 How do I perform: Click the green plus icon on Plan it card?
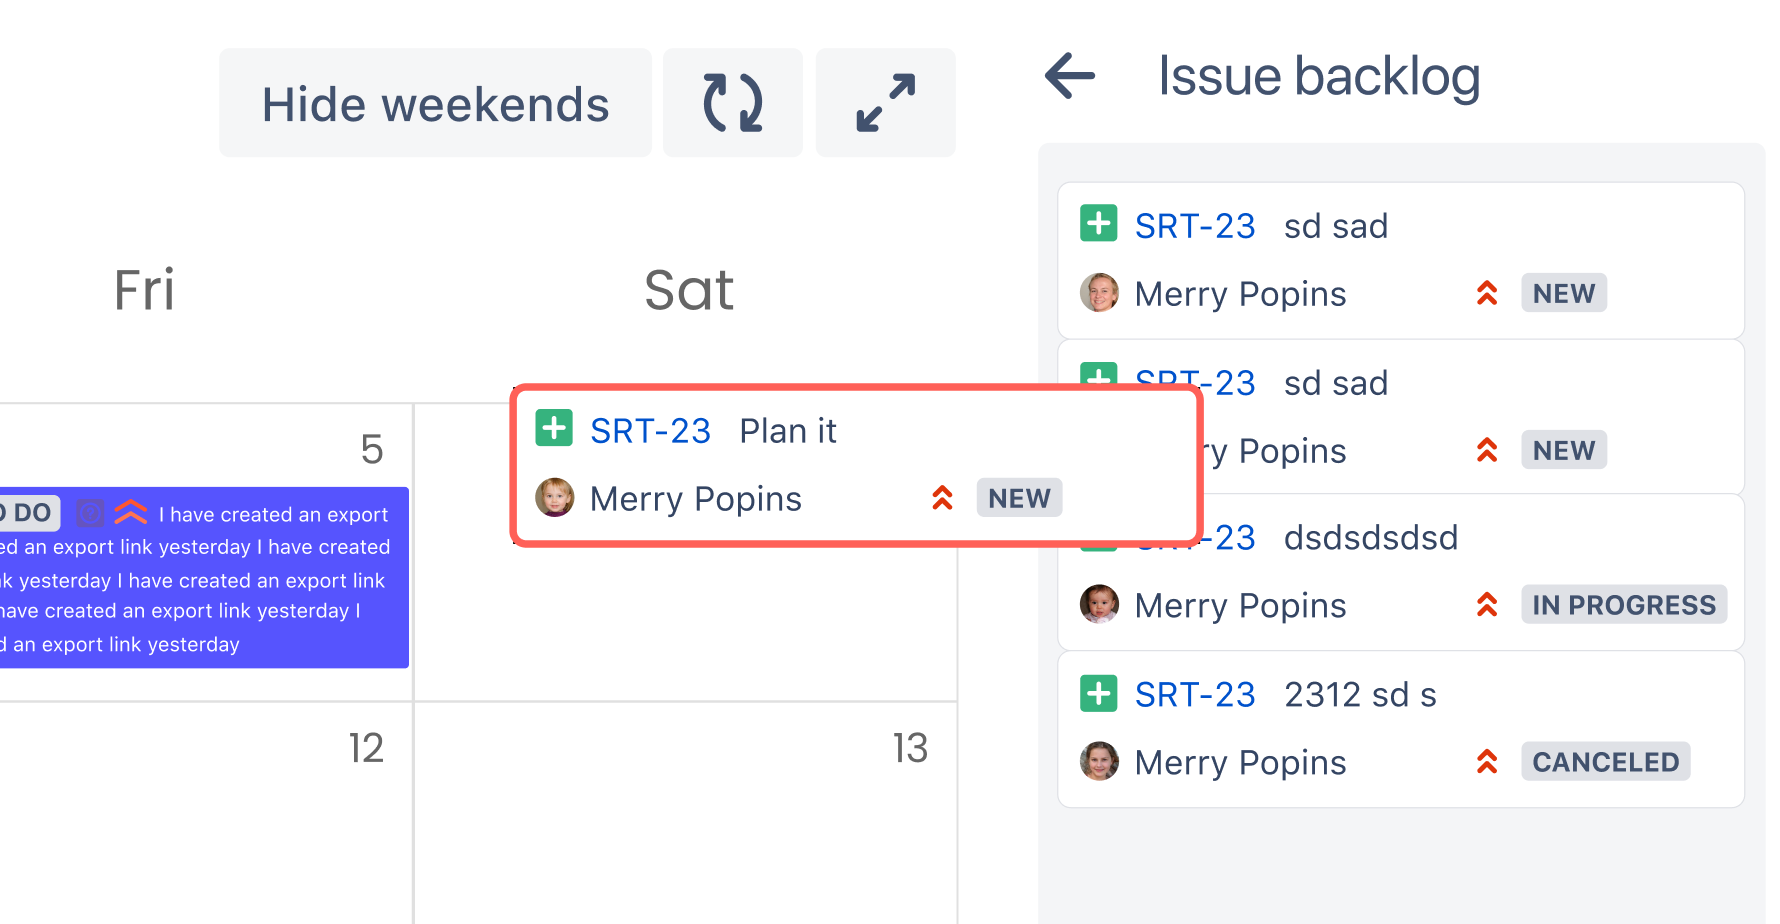point(554,428)
